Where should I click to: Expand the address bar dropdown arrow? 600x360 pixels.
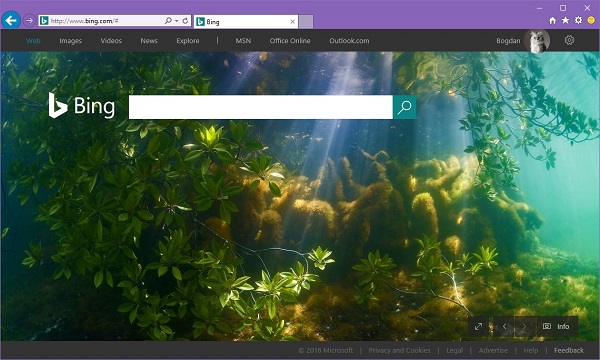click(x=176, y=21)
